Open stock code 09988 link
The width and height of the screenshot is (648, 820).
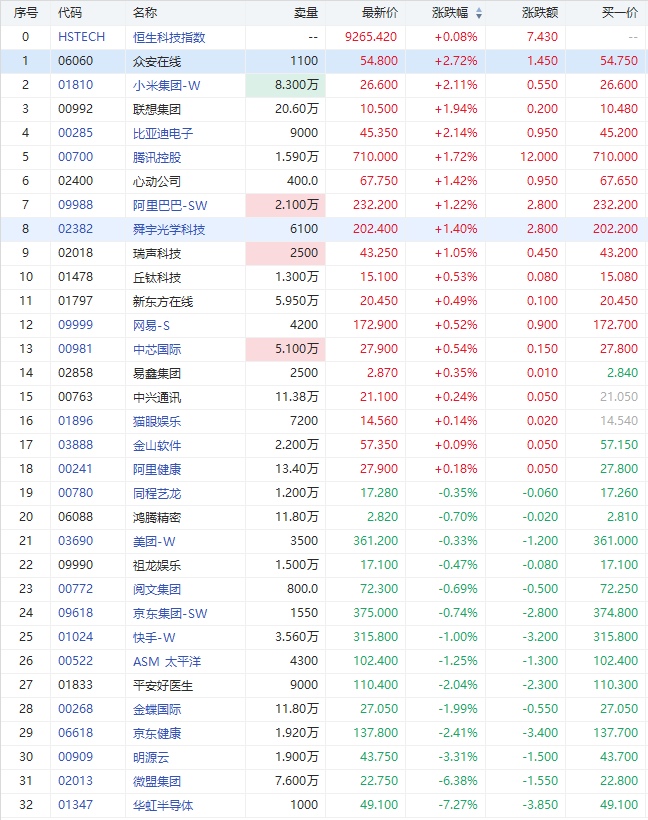(75, 205)
